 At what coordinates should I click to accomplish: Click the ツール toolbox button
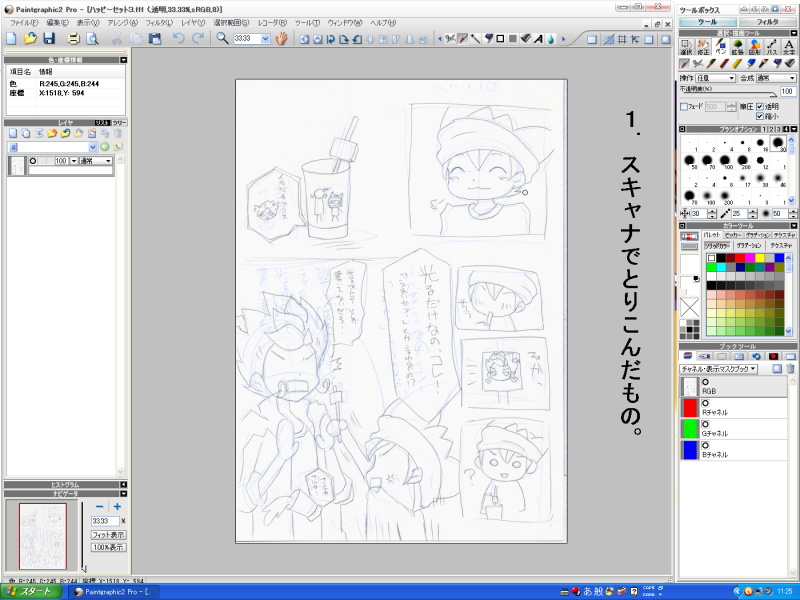[708, 22]
